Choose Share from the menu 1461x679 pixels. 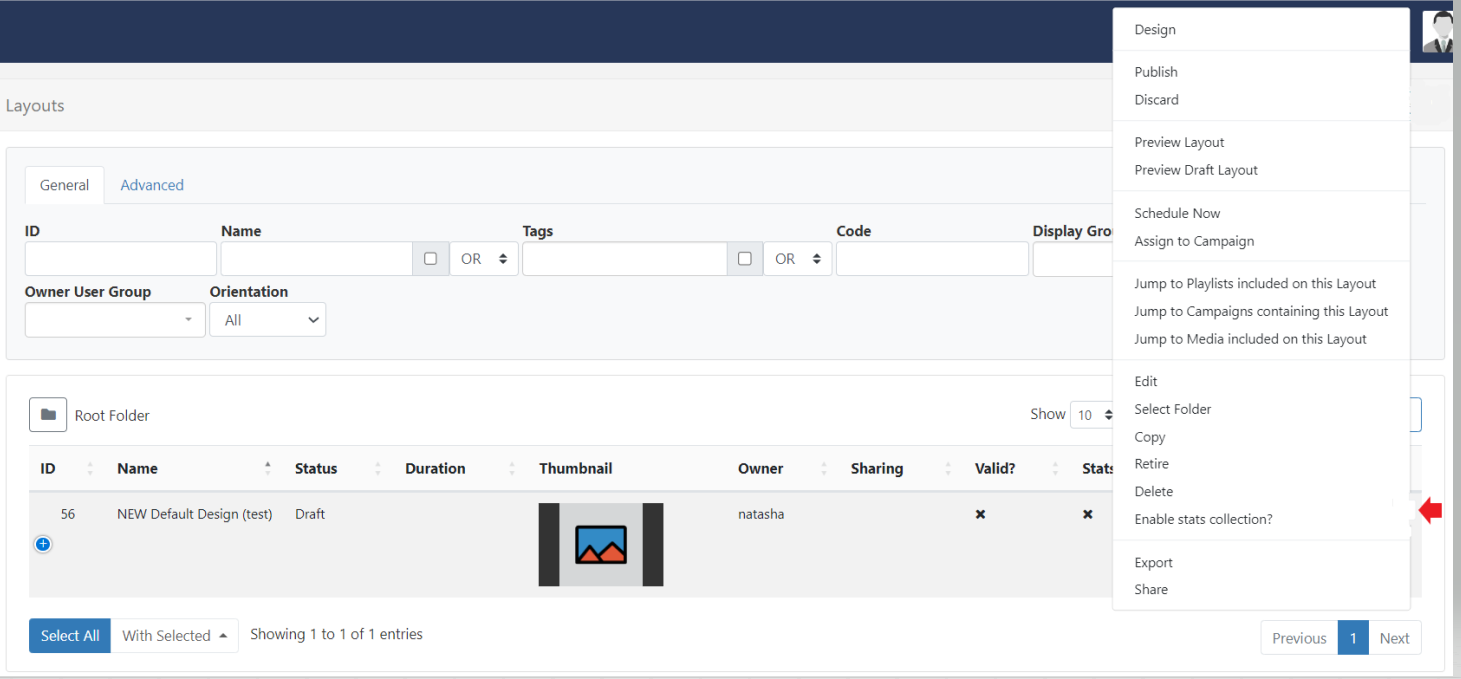(x=1151, y=589)
